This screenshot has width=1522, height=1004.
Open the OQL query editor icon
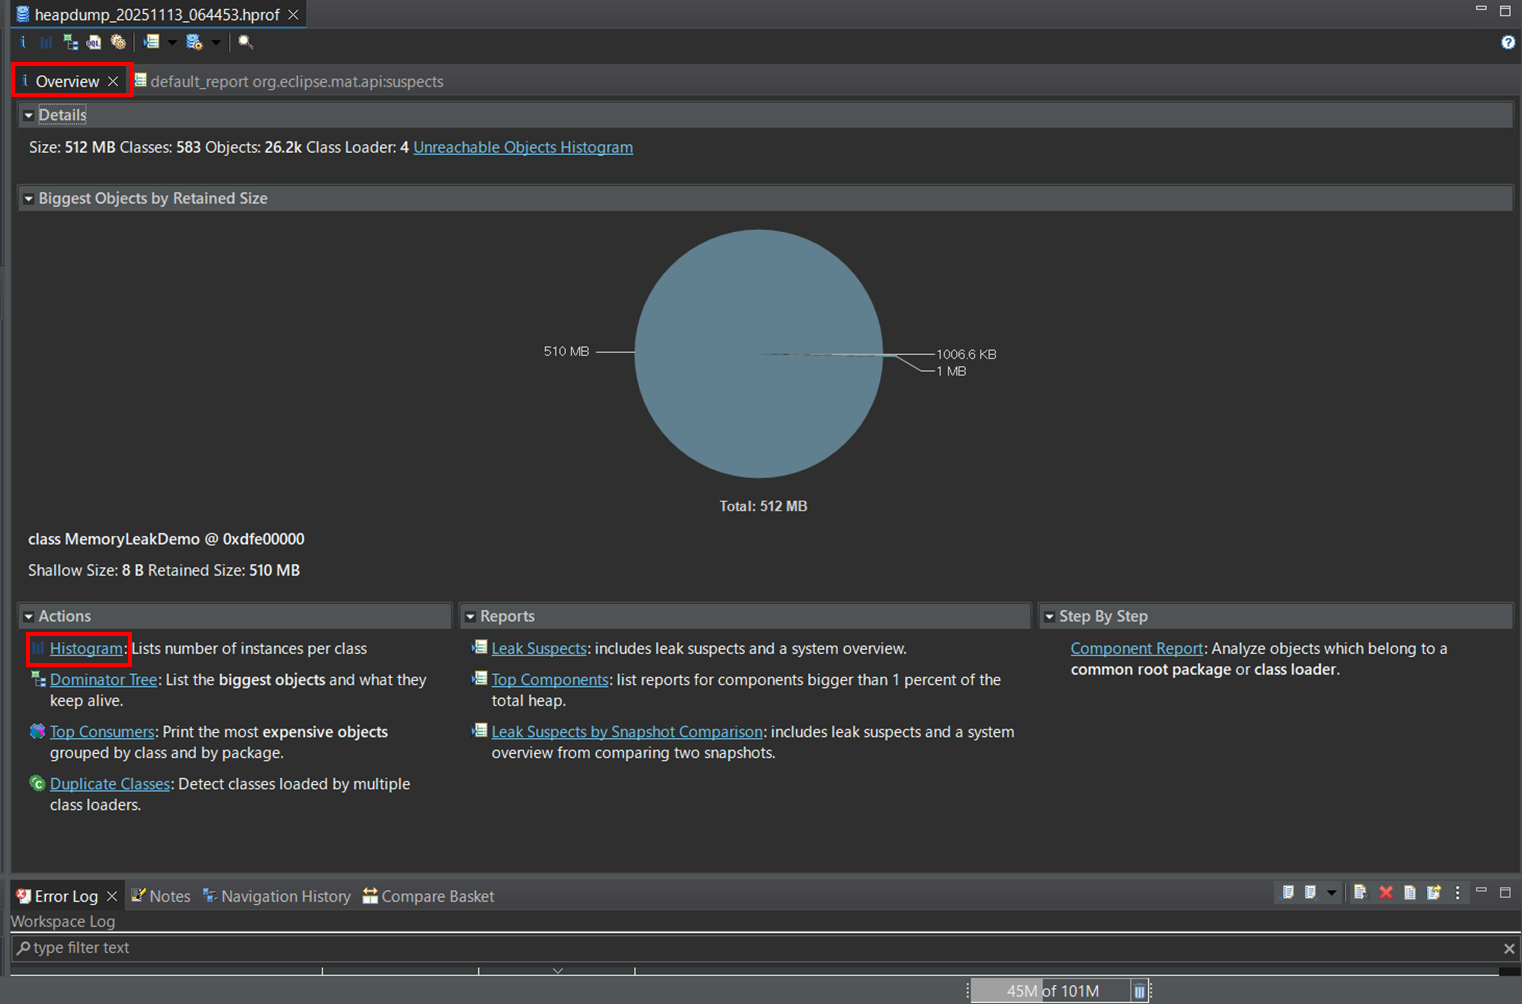[94, 42]
